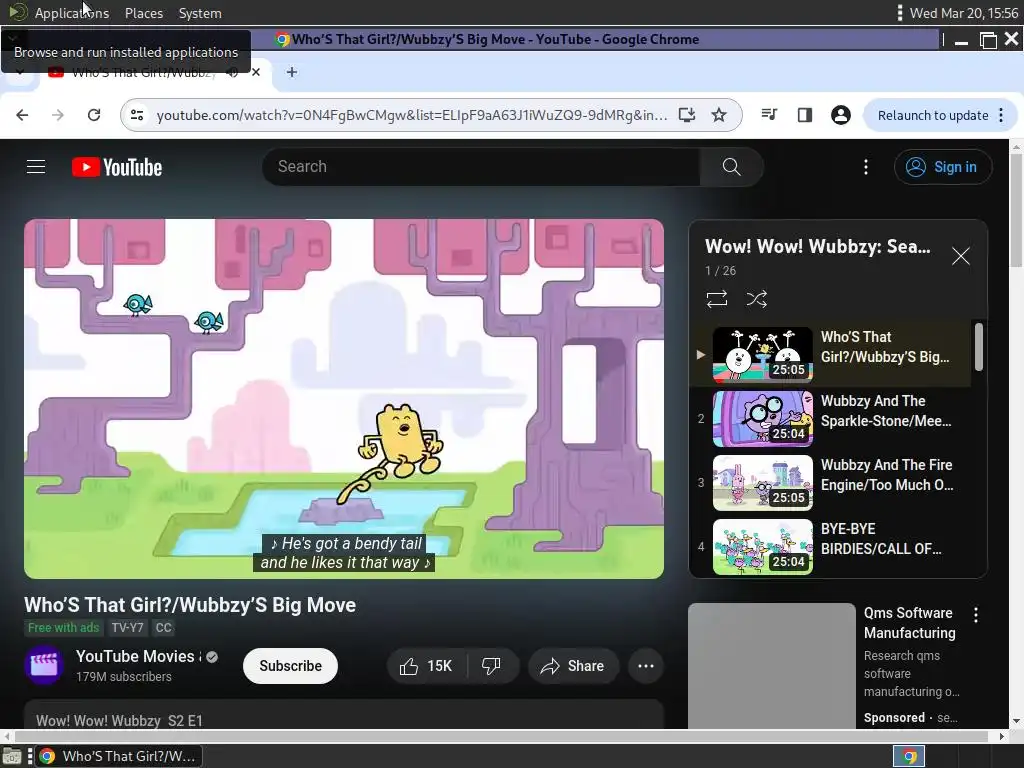Close the Wow! Wow! Wubbzy playlist panel
The image size is (1024, 768).
pyautogui.click(x=961, y=256)
